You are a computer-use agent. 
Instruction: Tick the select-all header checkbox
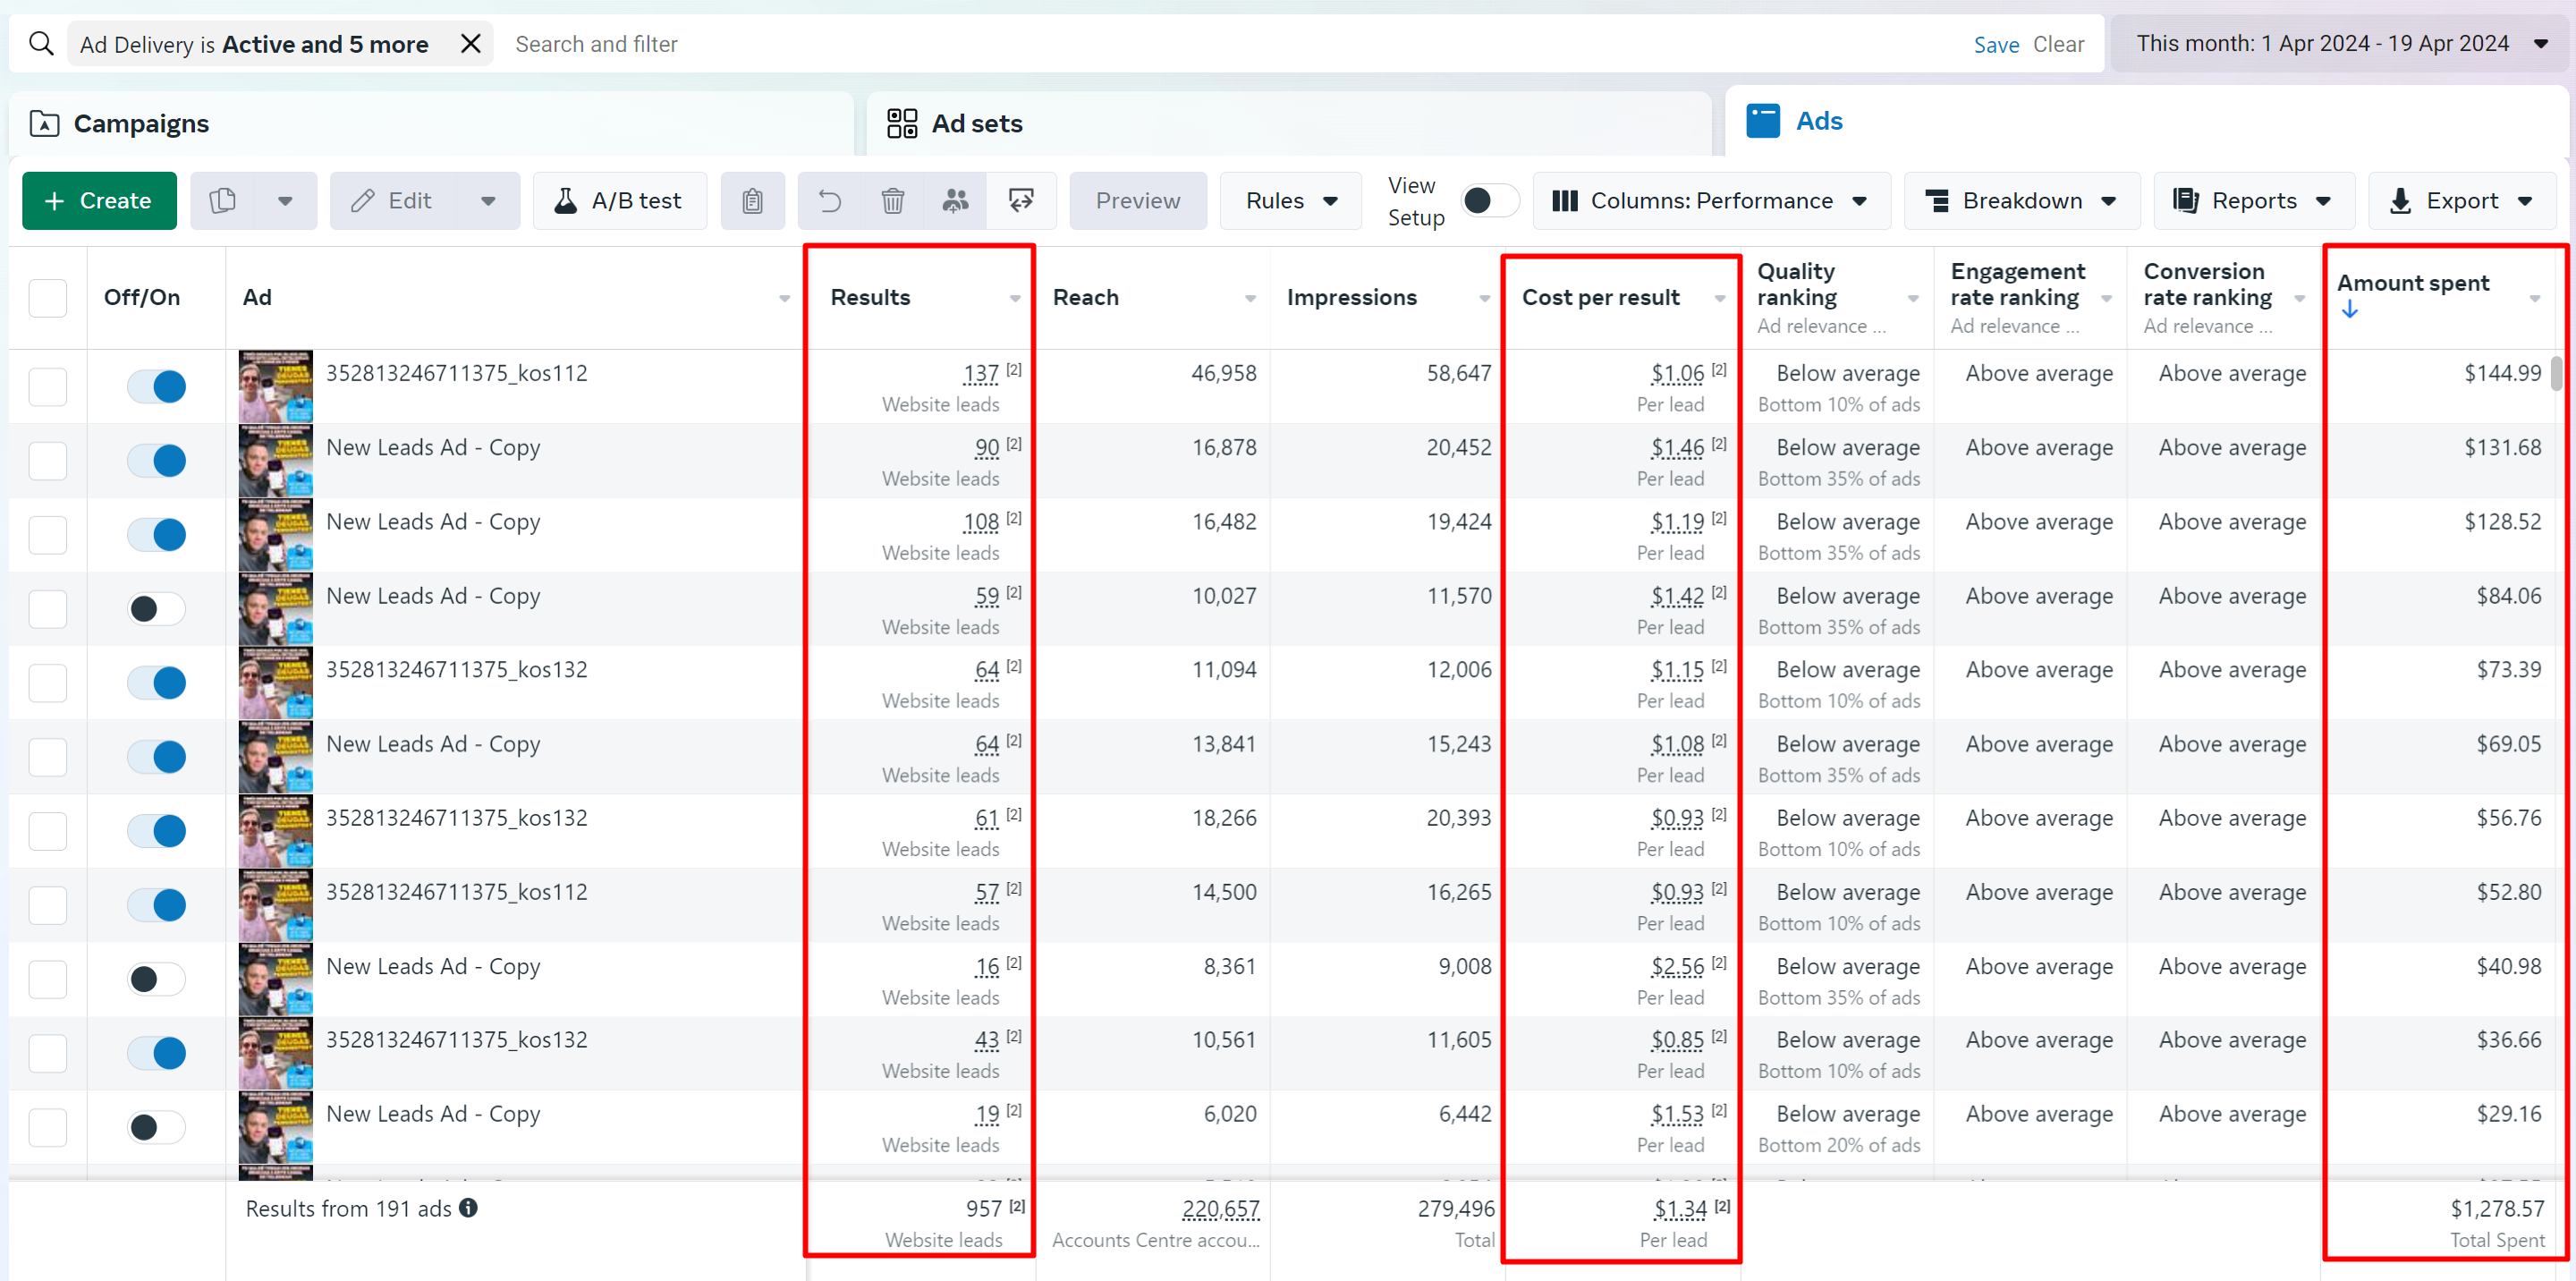tap(48, 298)
